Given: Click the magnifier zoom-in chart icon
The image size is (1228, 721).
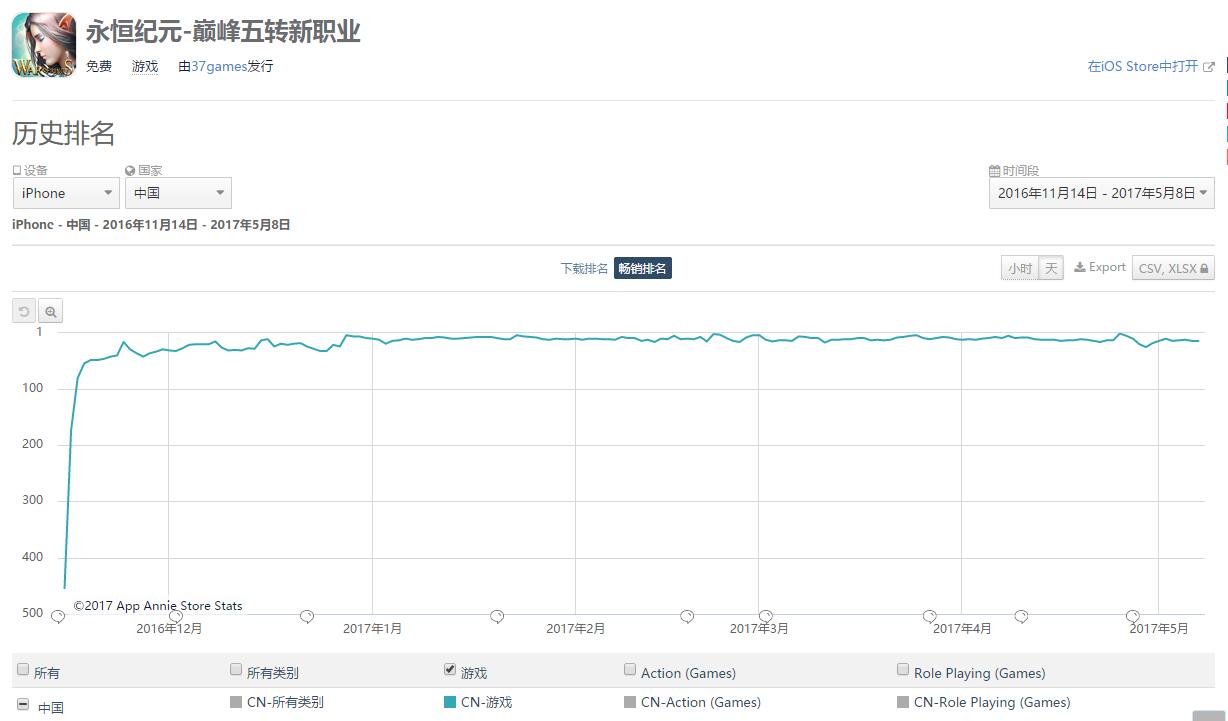Looking at the screenshot, I should (51, 311).
